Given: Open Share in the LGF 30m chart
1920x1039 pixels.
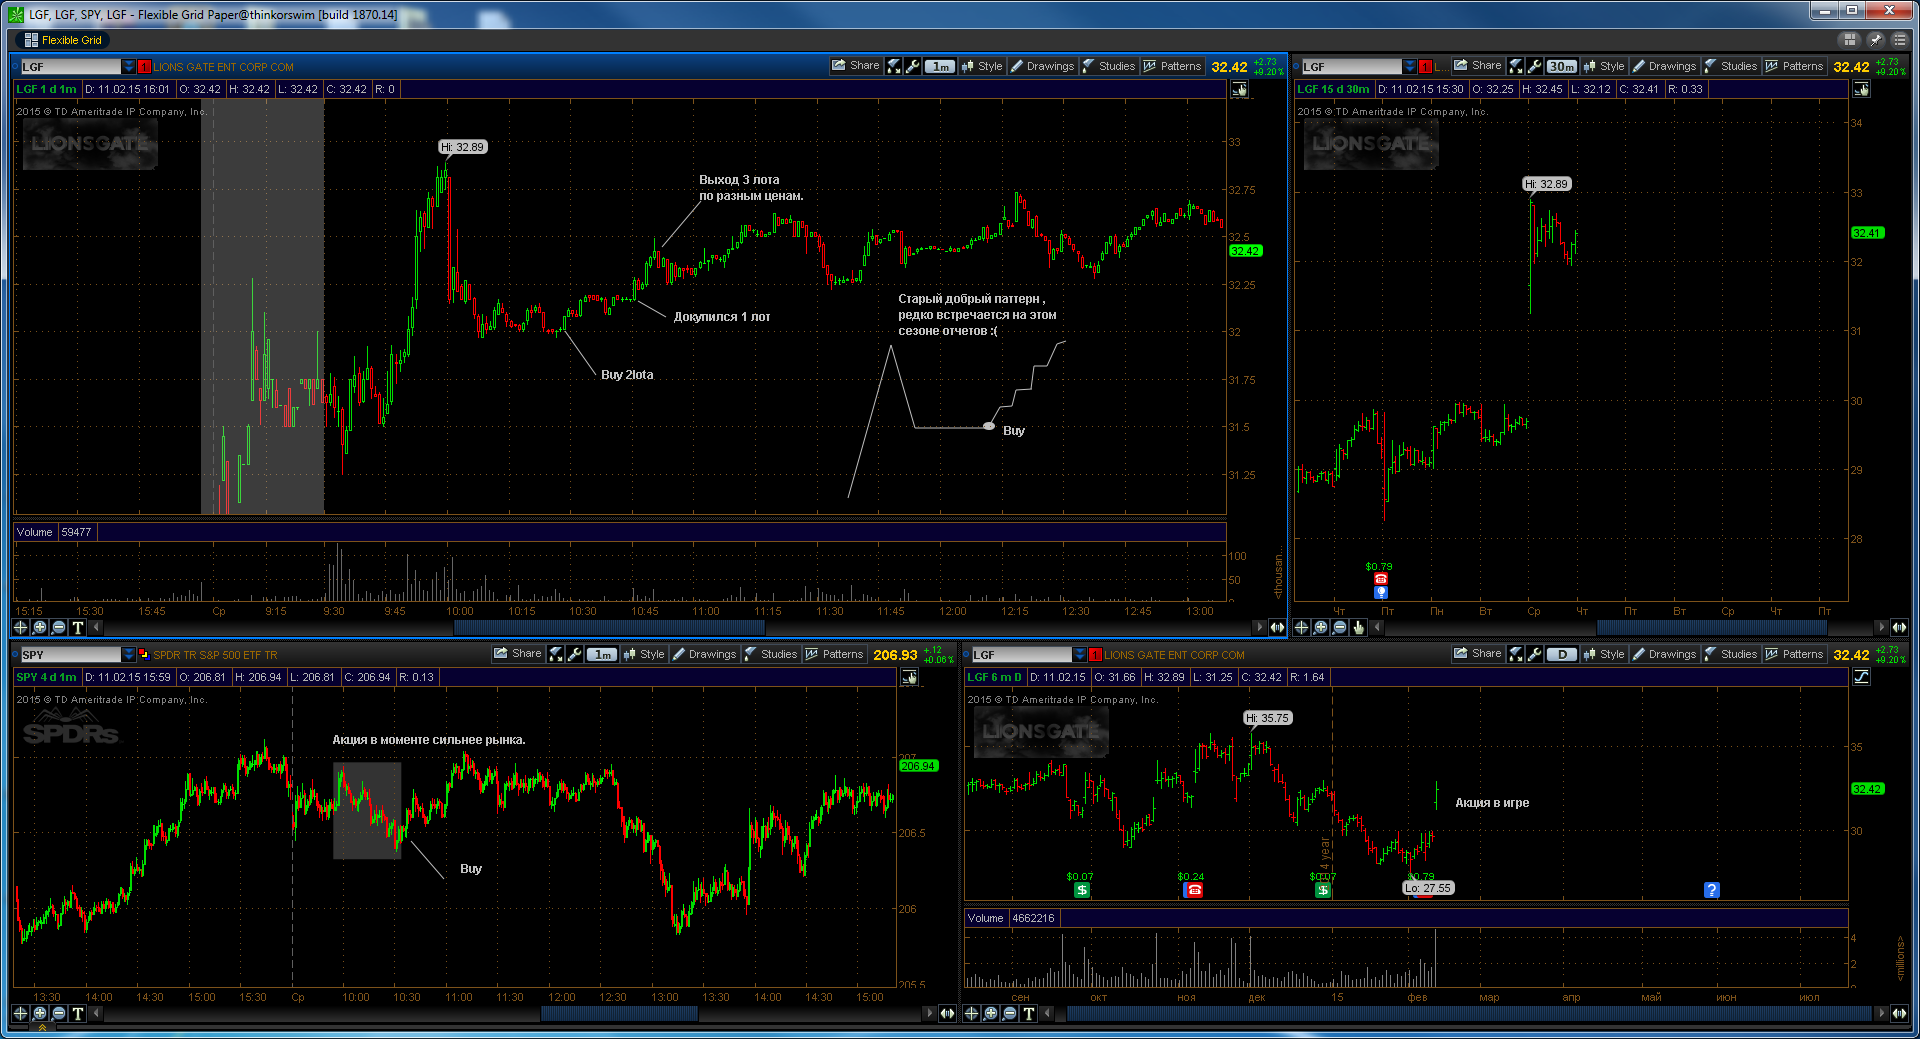Looking at the screenshot, I should click(x=1477, y=66).
